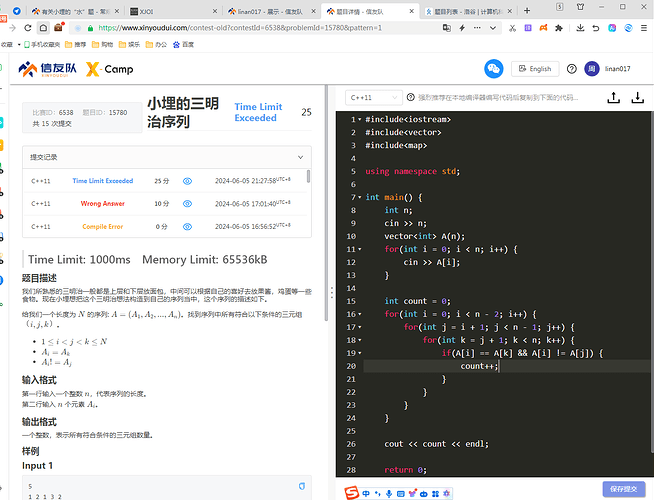Click the Compile Error status link
Image resolution: width=654 pixels, height=500 pixels.
pyautogui.click(x=103, y=226)
